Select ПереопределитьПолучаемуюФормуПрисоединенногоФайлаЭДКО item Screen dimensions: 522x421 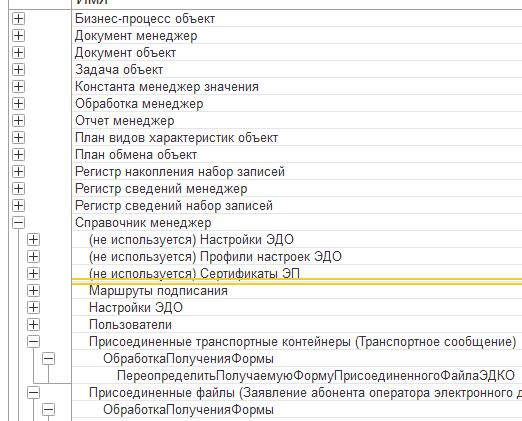click(x=316, y=376)
